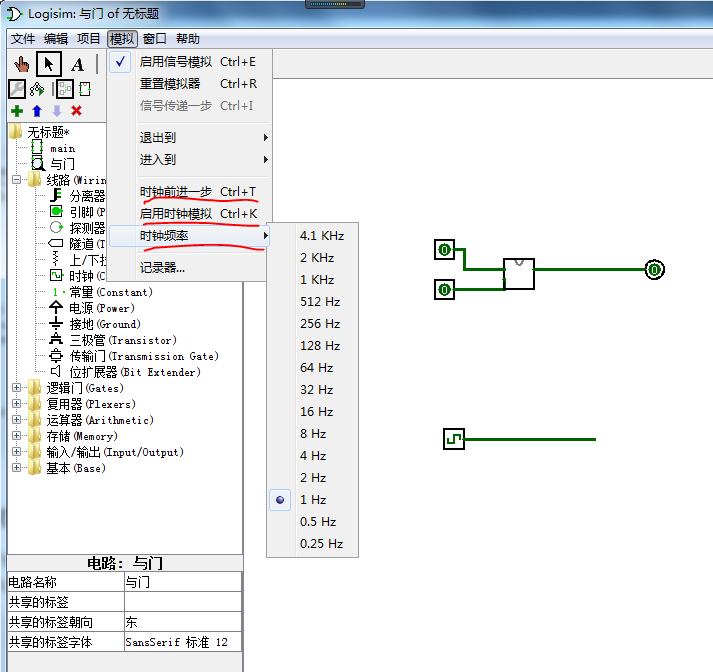This screenshot has height=672, width=713.
Task: Open the 帮助 menu
Action: [x=187, y=39]
